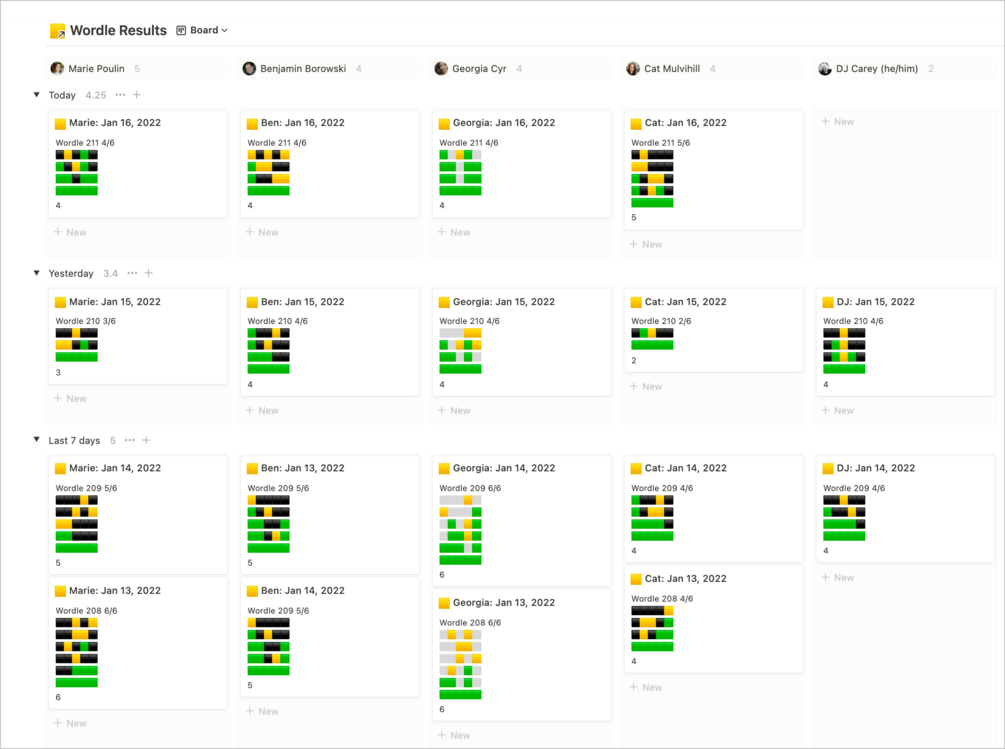Click the Wordle Results page icon
Viewport: 1005px width, 749px height.
point(57,31)
